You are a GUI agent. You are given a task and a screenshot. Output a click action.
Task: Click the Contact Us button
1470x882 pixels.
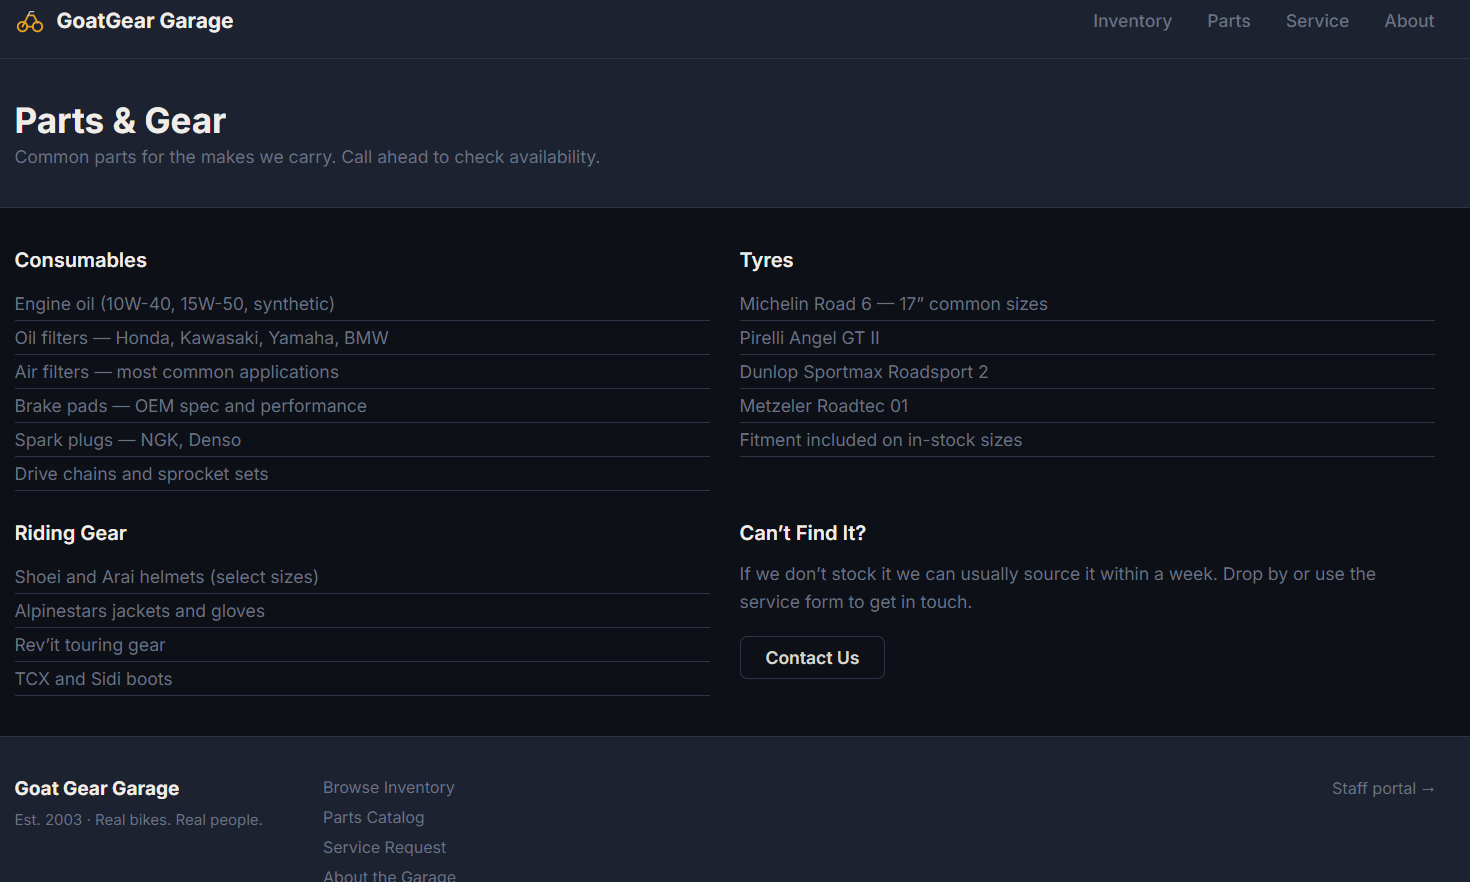click(812, 658)
